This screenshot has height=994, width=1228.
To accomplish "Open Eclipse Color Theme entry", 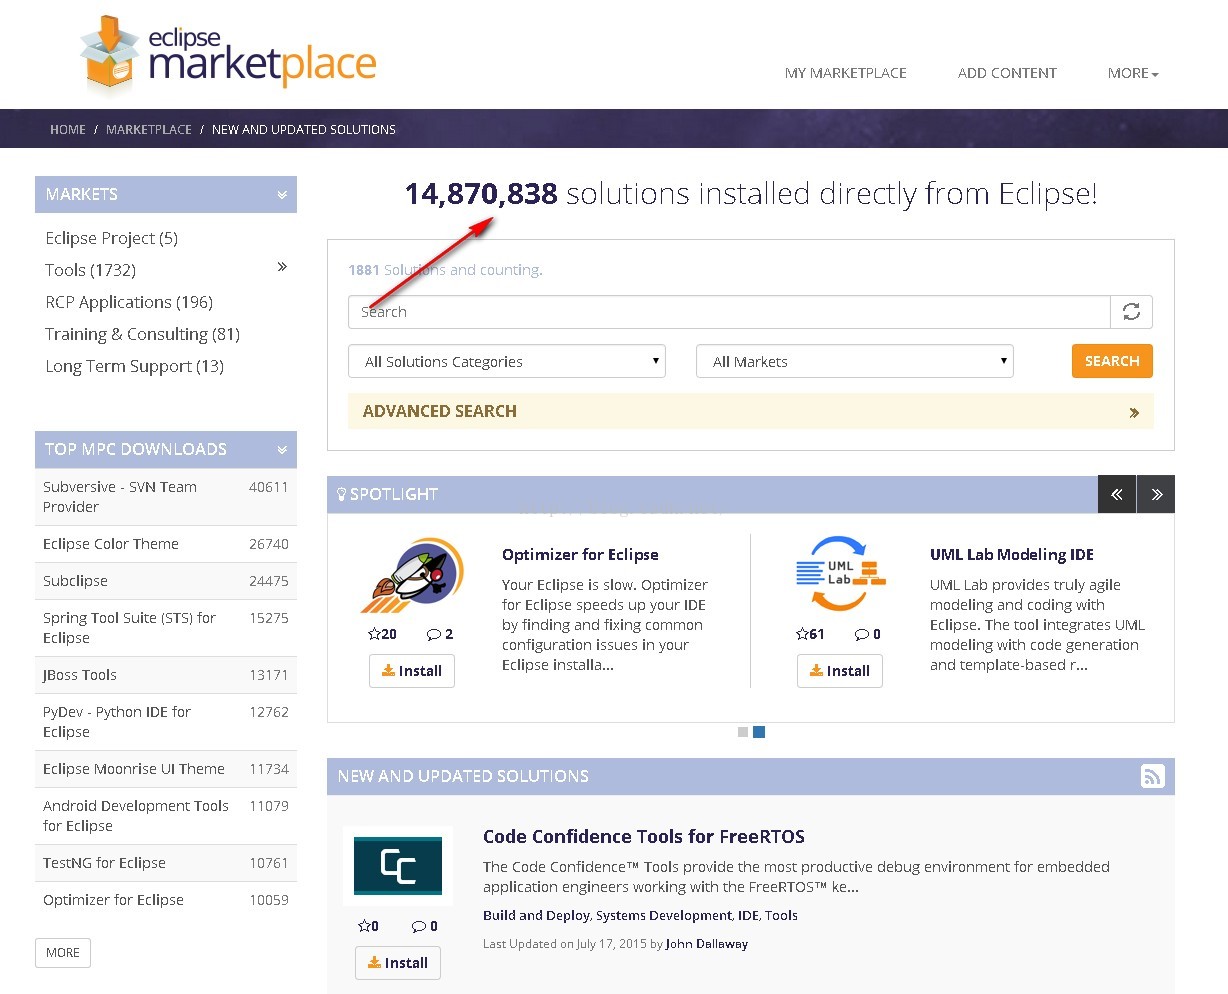I will tap(111, 544).
